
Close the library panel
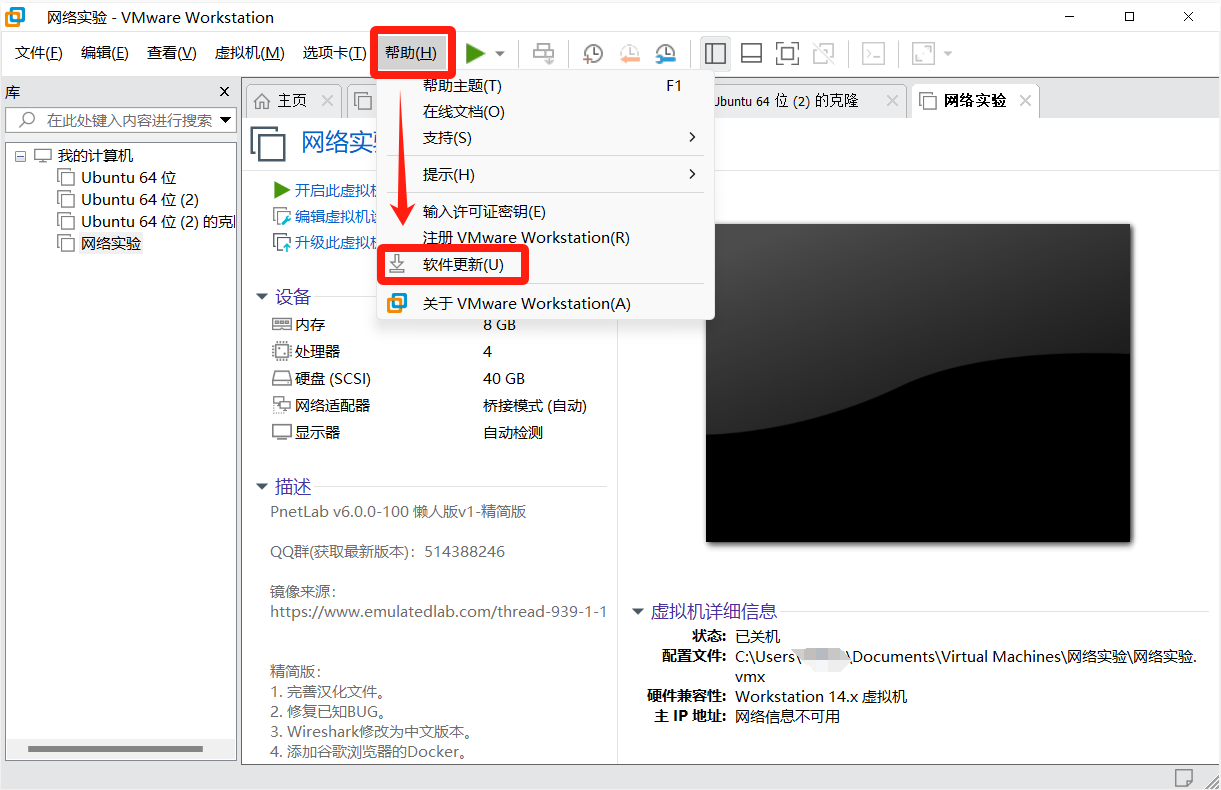click(x=225, y=92)
